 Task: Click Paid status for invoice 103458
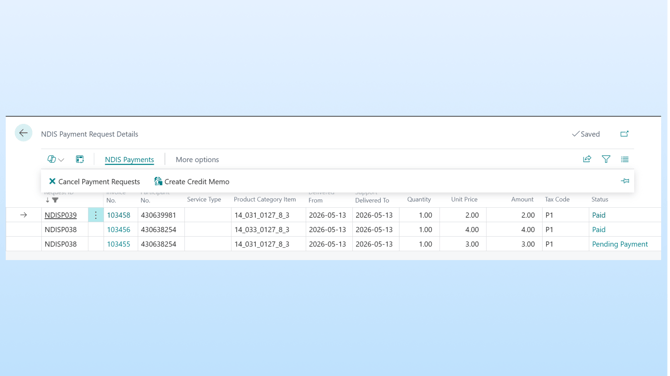[599, 215]
